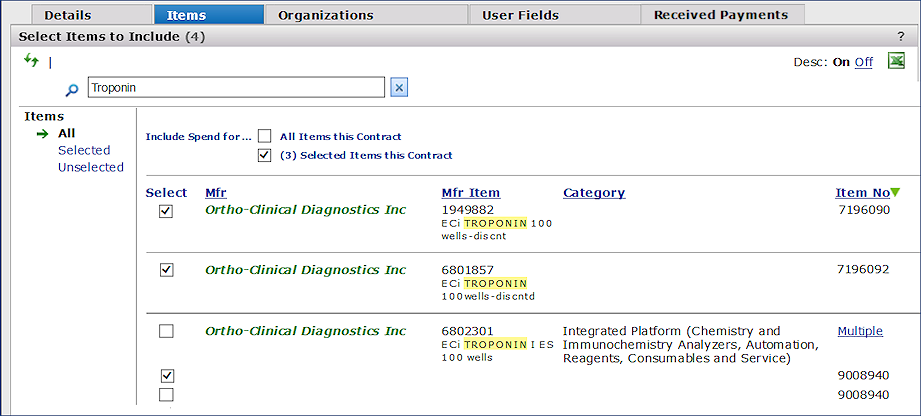Open help with the question mark
Image resolution: width=921 pixels, height=416 pixels.
(x=900, y=36)
